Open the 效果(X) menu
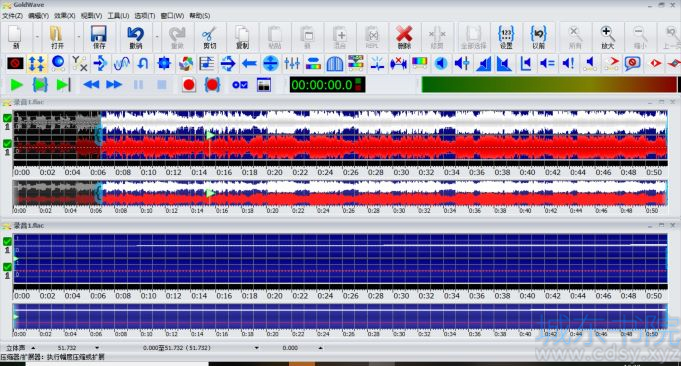Viewport: 681px width, 366px height. pos(65,16)
